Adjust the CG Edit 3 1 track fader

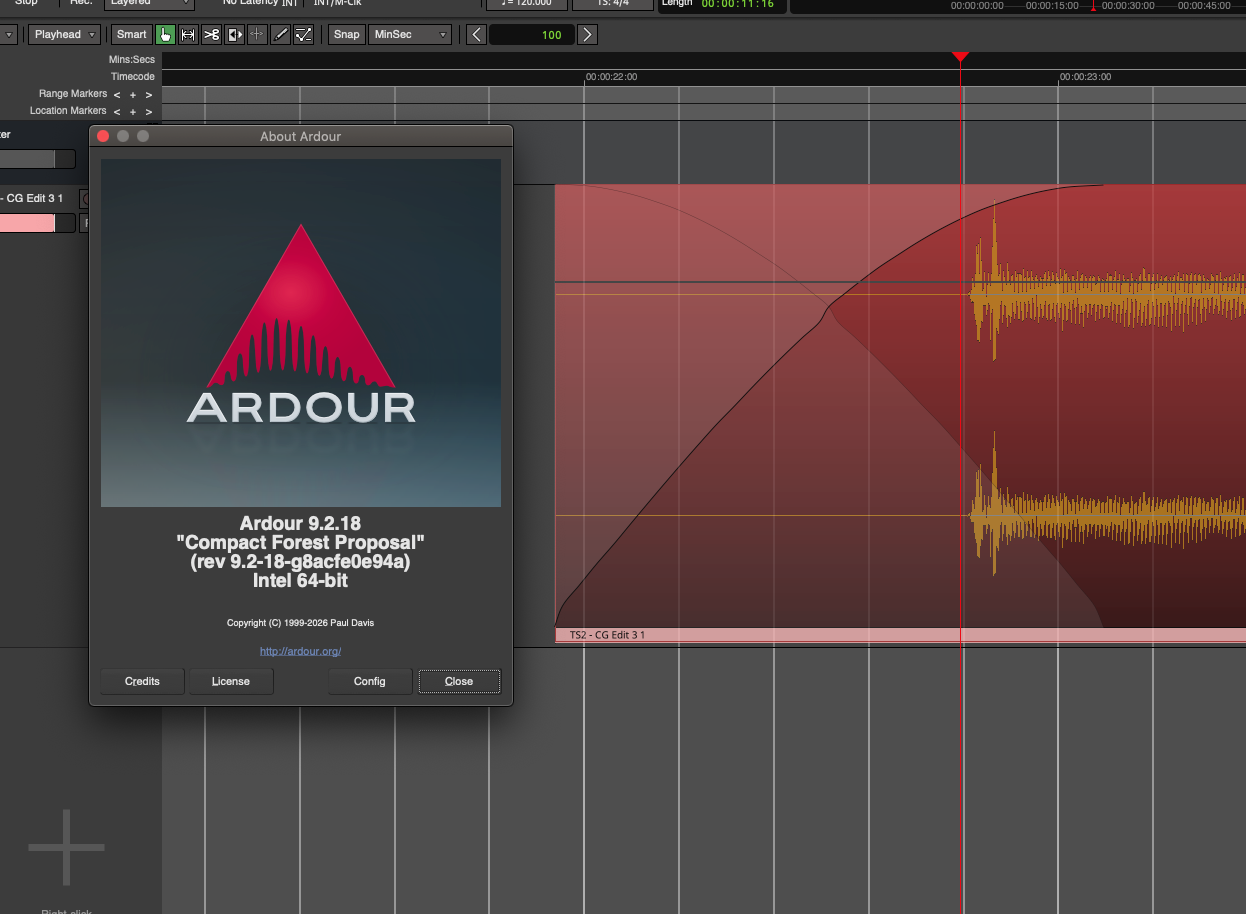pyautogui.click(x=30, y=223)
